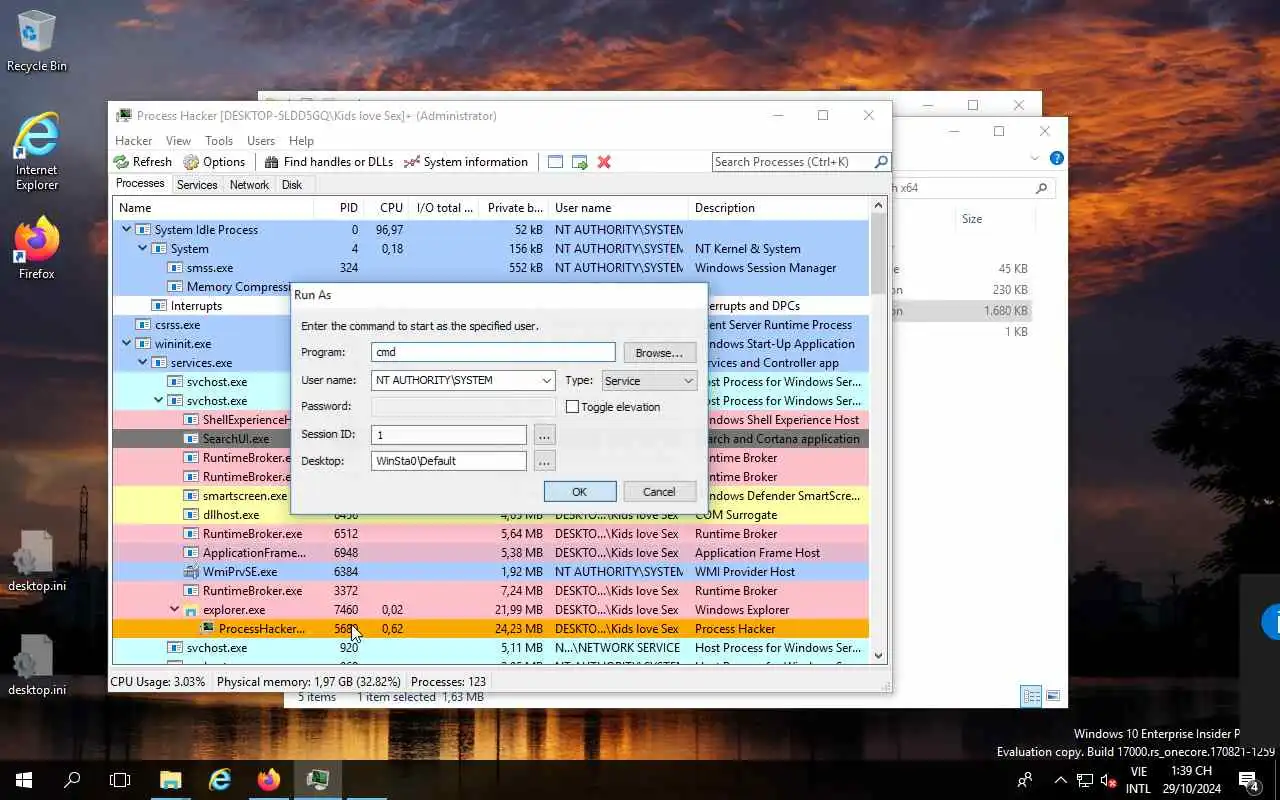
Task: Expand the File Explorer ribbon chevron
Action: (x=1035, y=158)
